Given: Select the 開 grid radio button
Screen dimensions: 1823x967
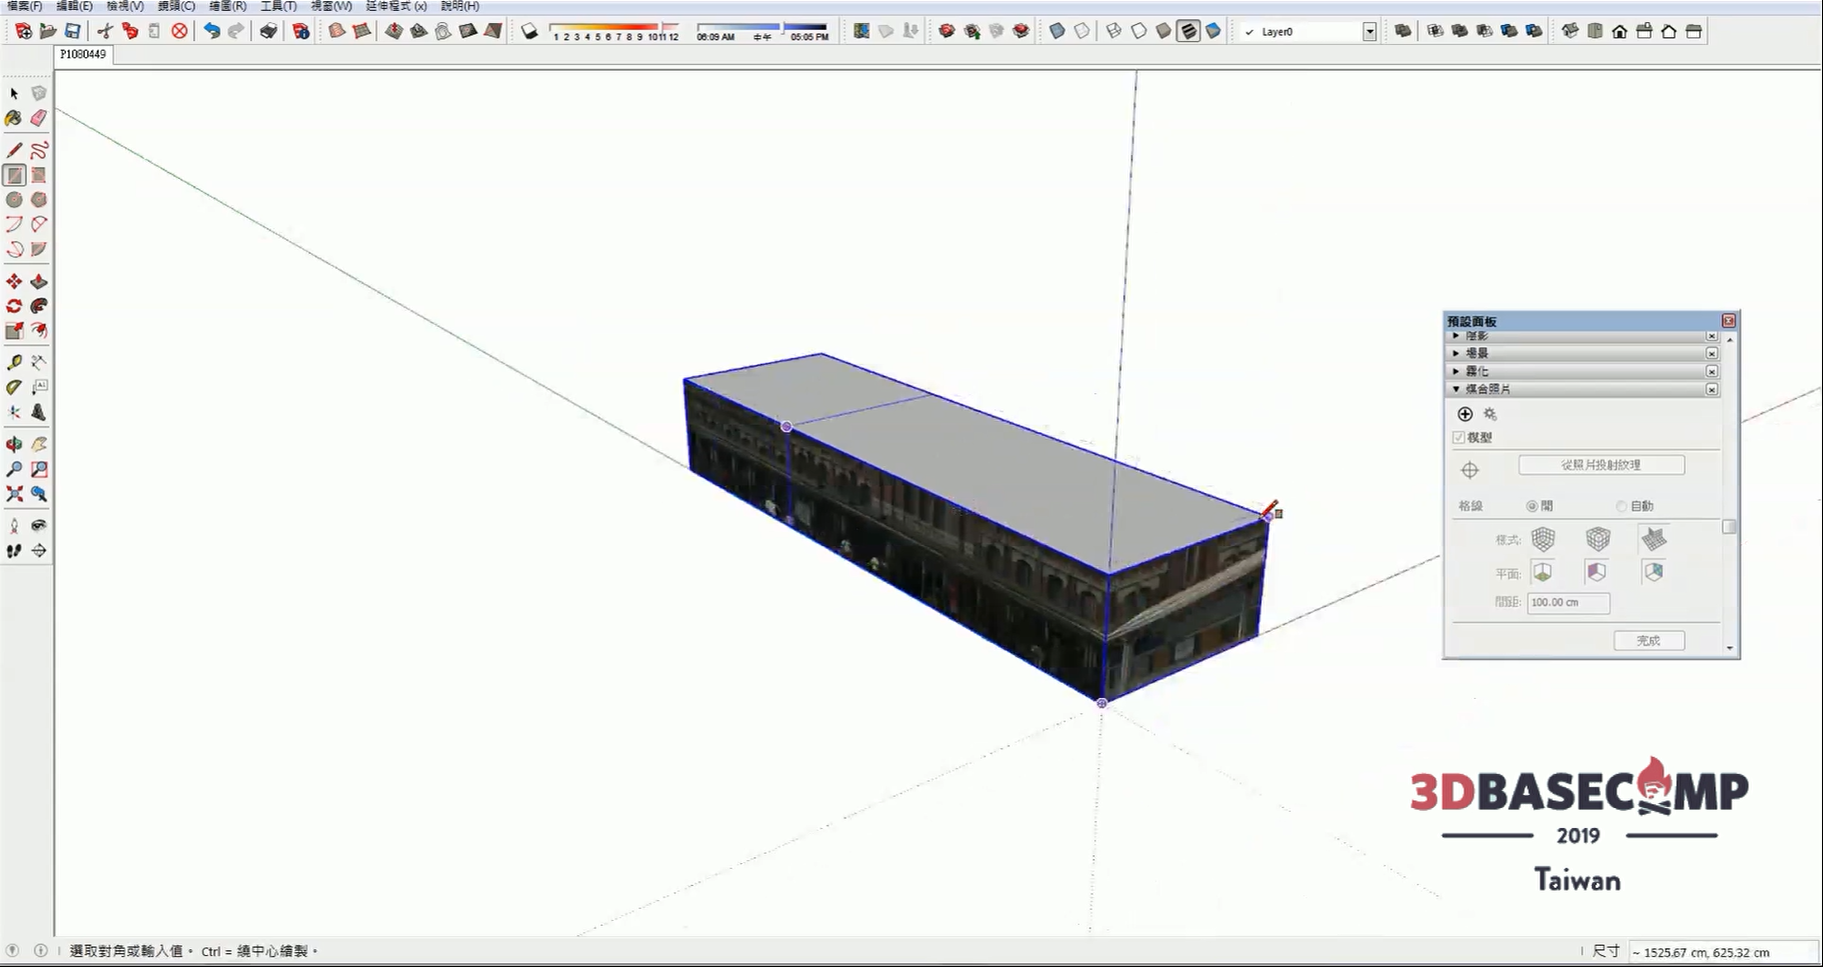Looking at the screenshot, I should pos(1532,506).
